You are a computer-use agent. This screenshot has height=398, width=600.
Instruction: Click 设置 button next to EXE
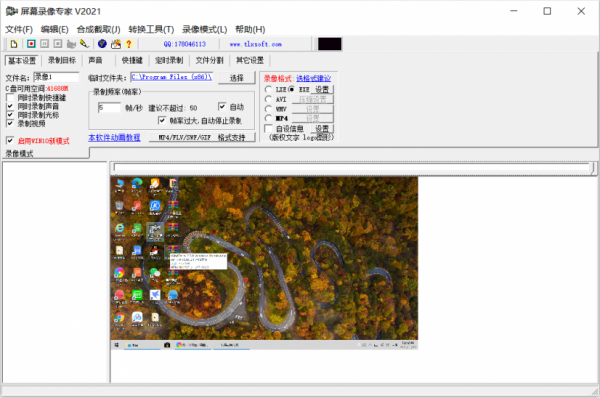point(322,89)
